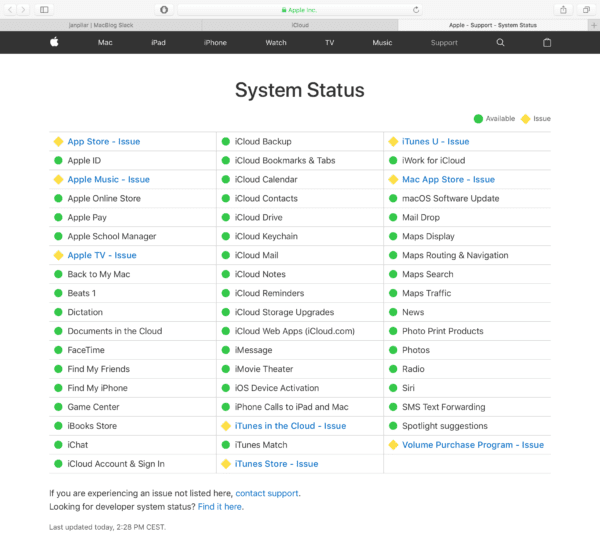The width and height of the screenshot is (600, 538).
Task: Go back with Safari's back arrow
Action: coord(11,9)
